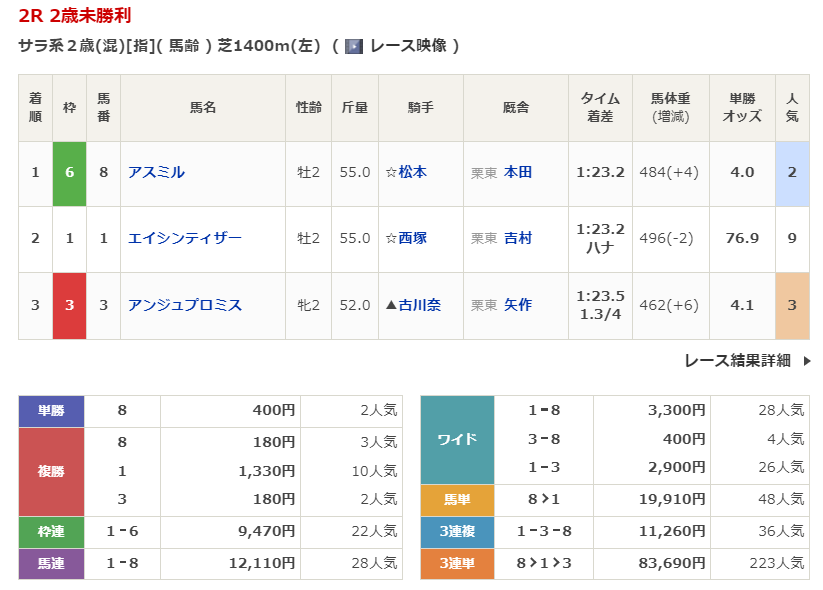View jockey 西塚 page

pyautogui.click(x=412, y=238)
